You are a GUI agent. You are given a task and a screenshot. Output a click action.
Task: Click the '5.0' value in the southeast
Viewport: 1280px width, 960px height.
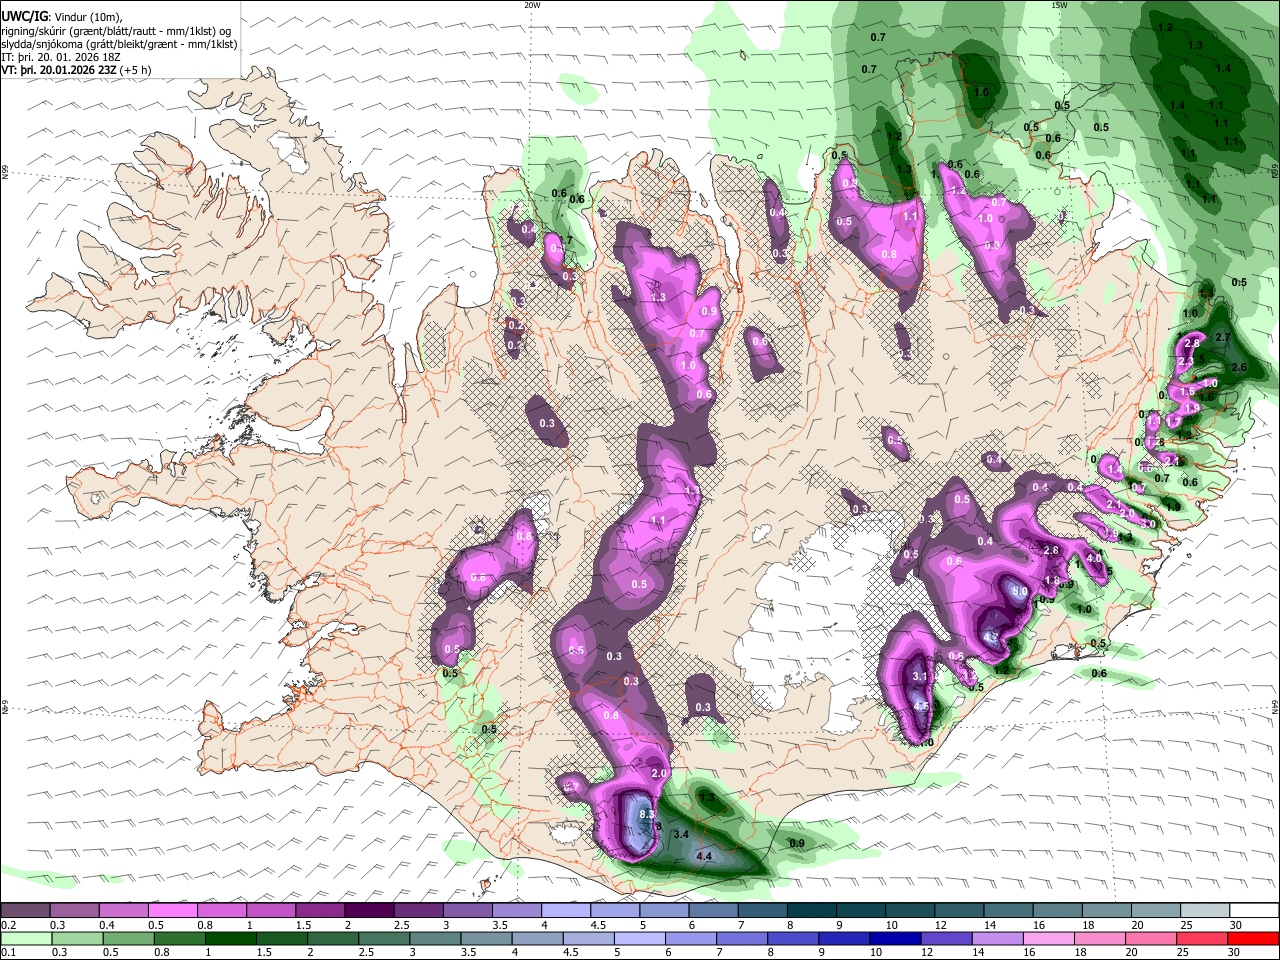(1020, 592)
